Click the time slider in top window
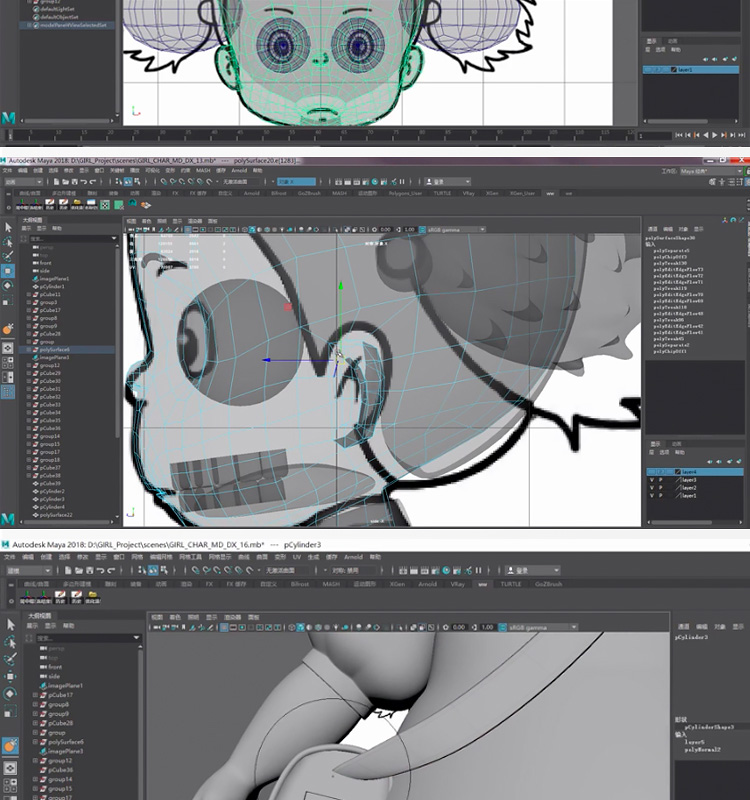This screenshot has width=750, height=800. [319, 135]
